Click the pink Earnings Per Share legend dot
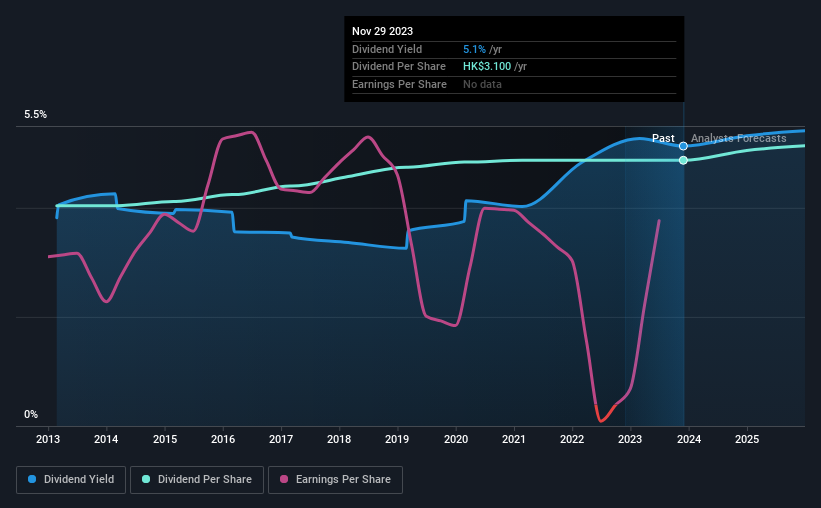This screenshot has height=508, width=821. coord(284,479)
